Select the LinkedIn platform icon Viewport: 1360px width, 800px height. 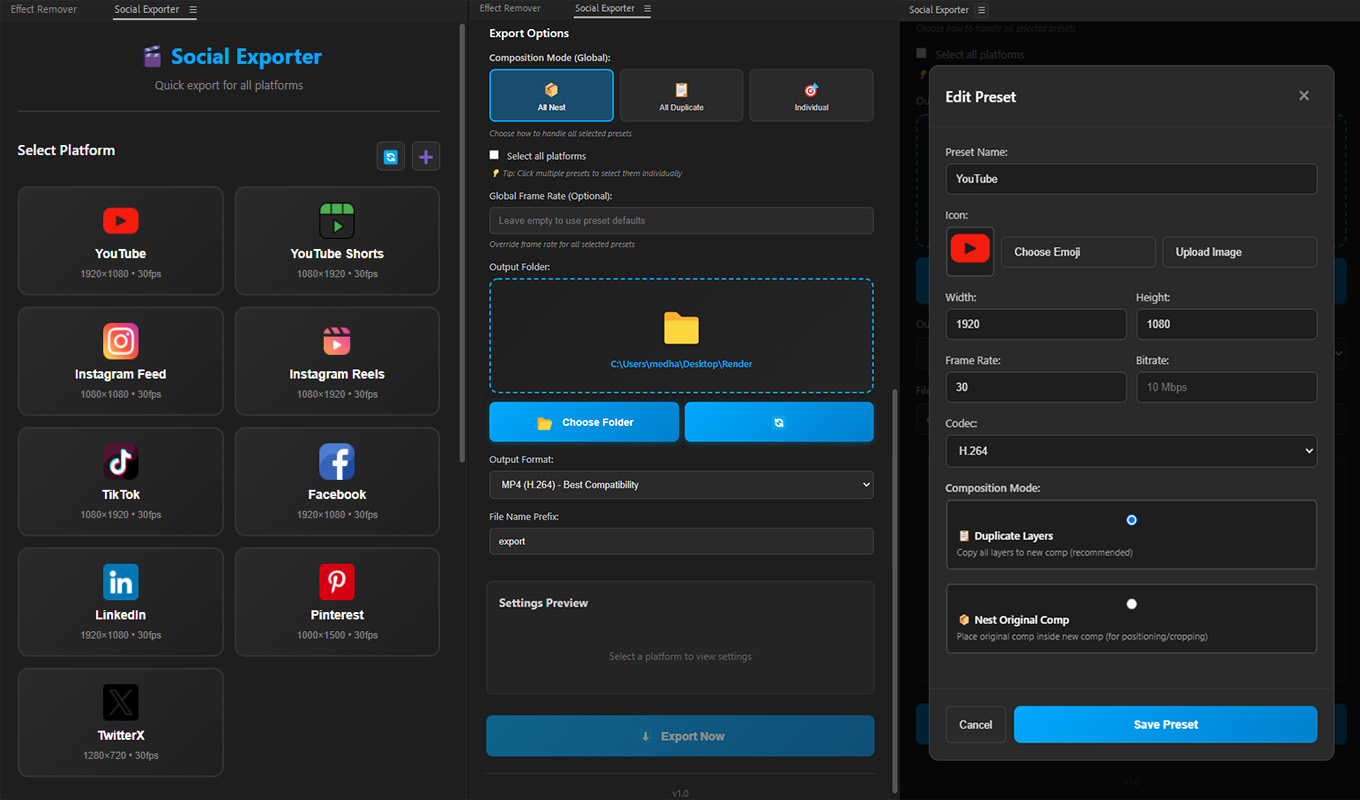(x=121, y=582)
